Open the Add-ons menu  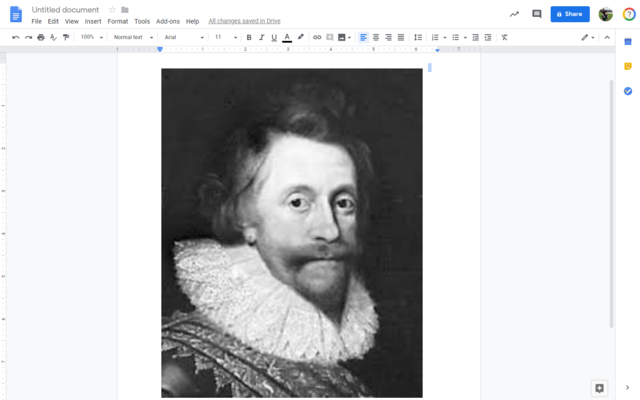[x=168, y=21]
